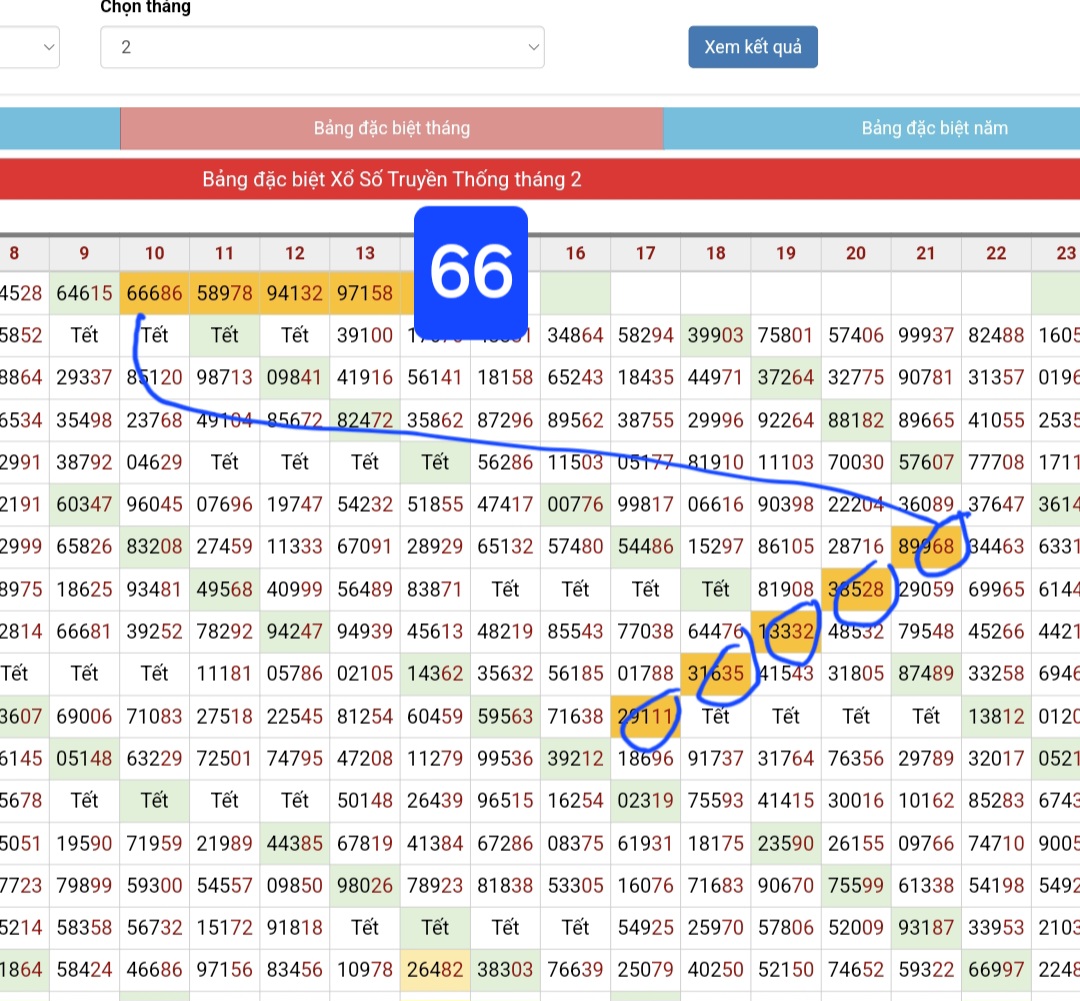This screenshot has width=1080, height=1001.
Task: Select column header 17
Action: pos(645,253)
